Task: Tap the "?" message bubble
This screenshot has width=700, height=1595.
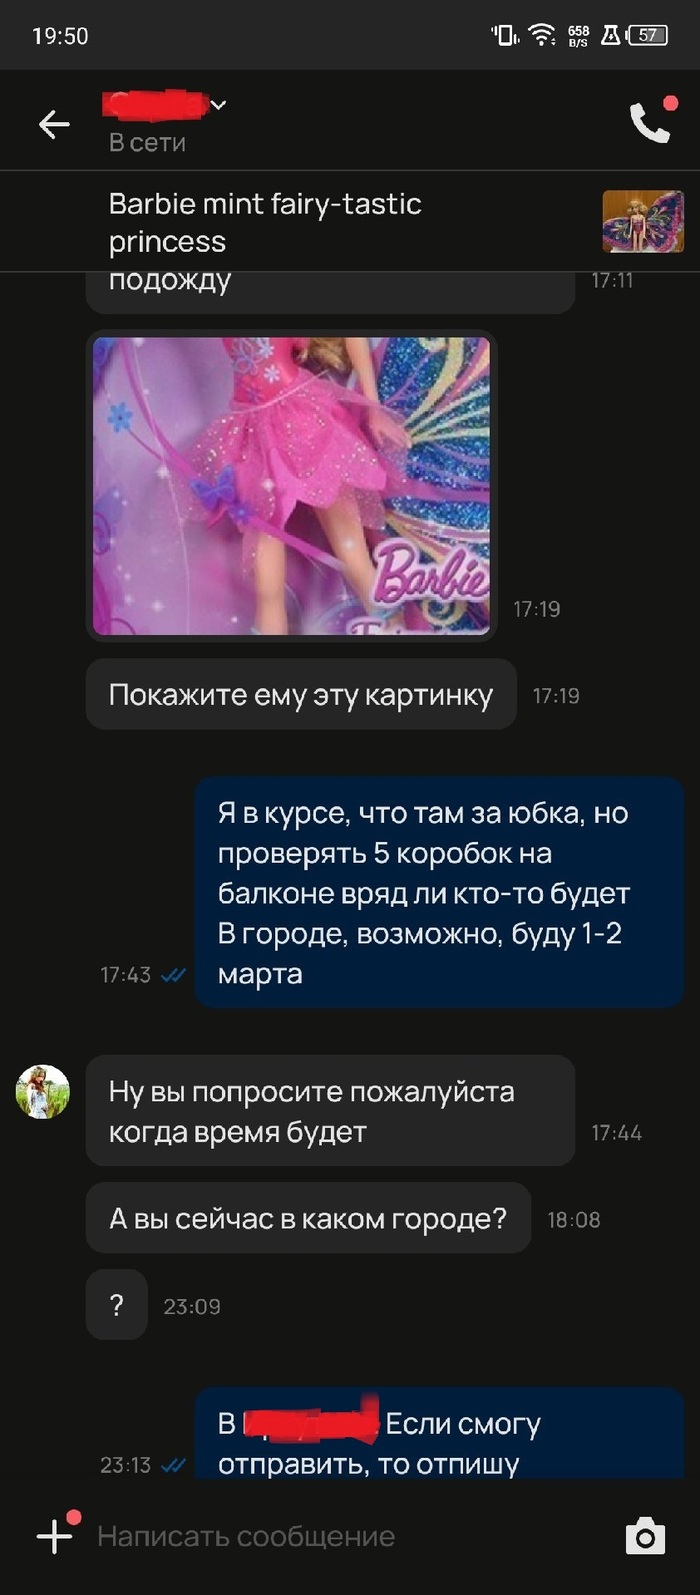Action: coord(117,1305)
